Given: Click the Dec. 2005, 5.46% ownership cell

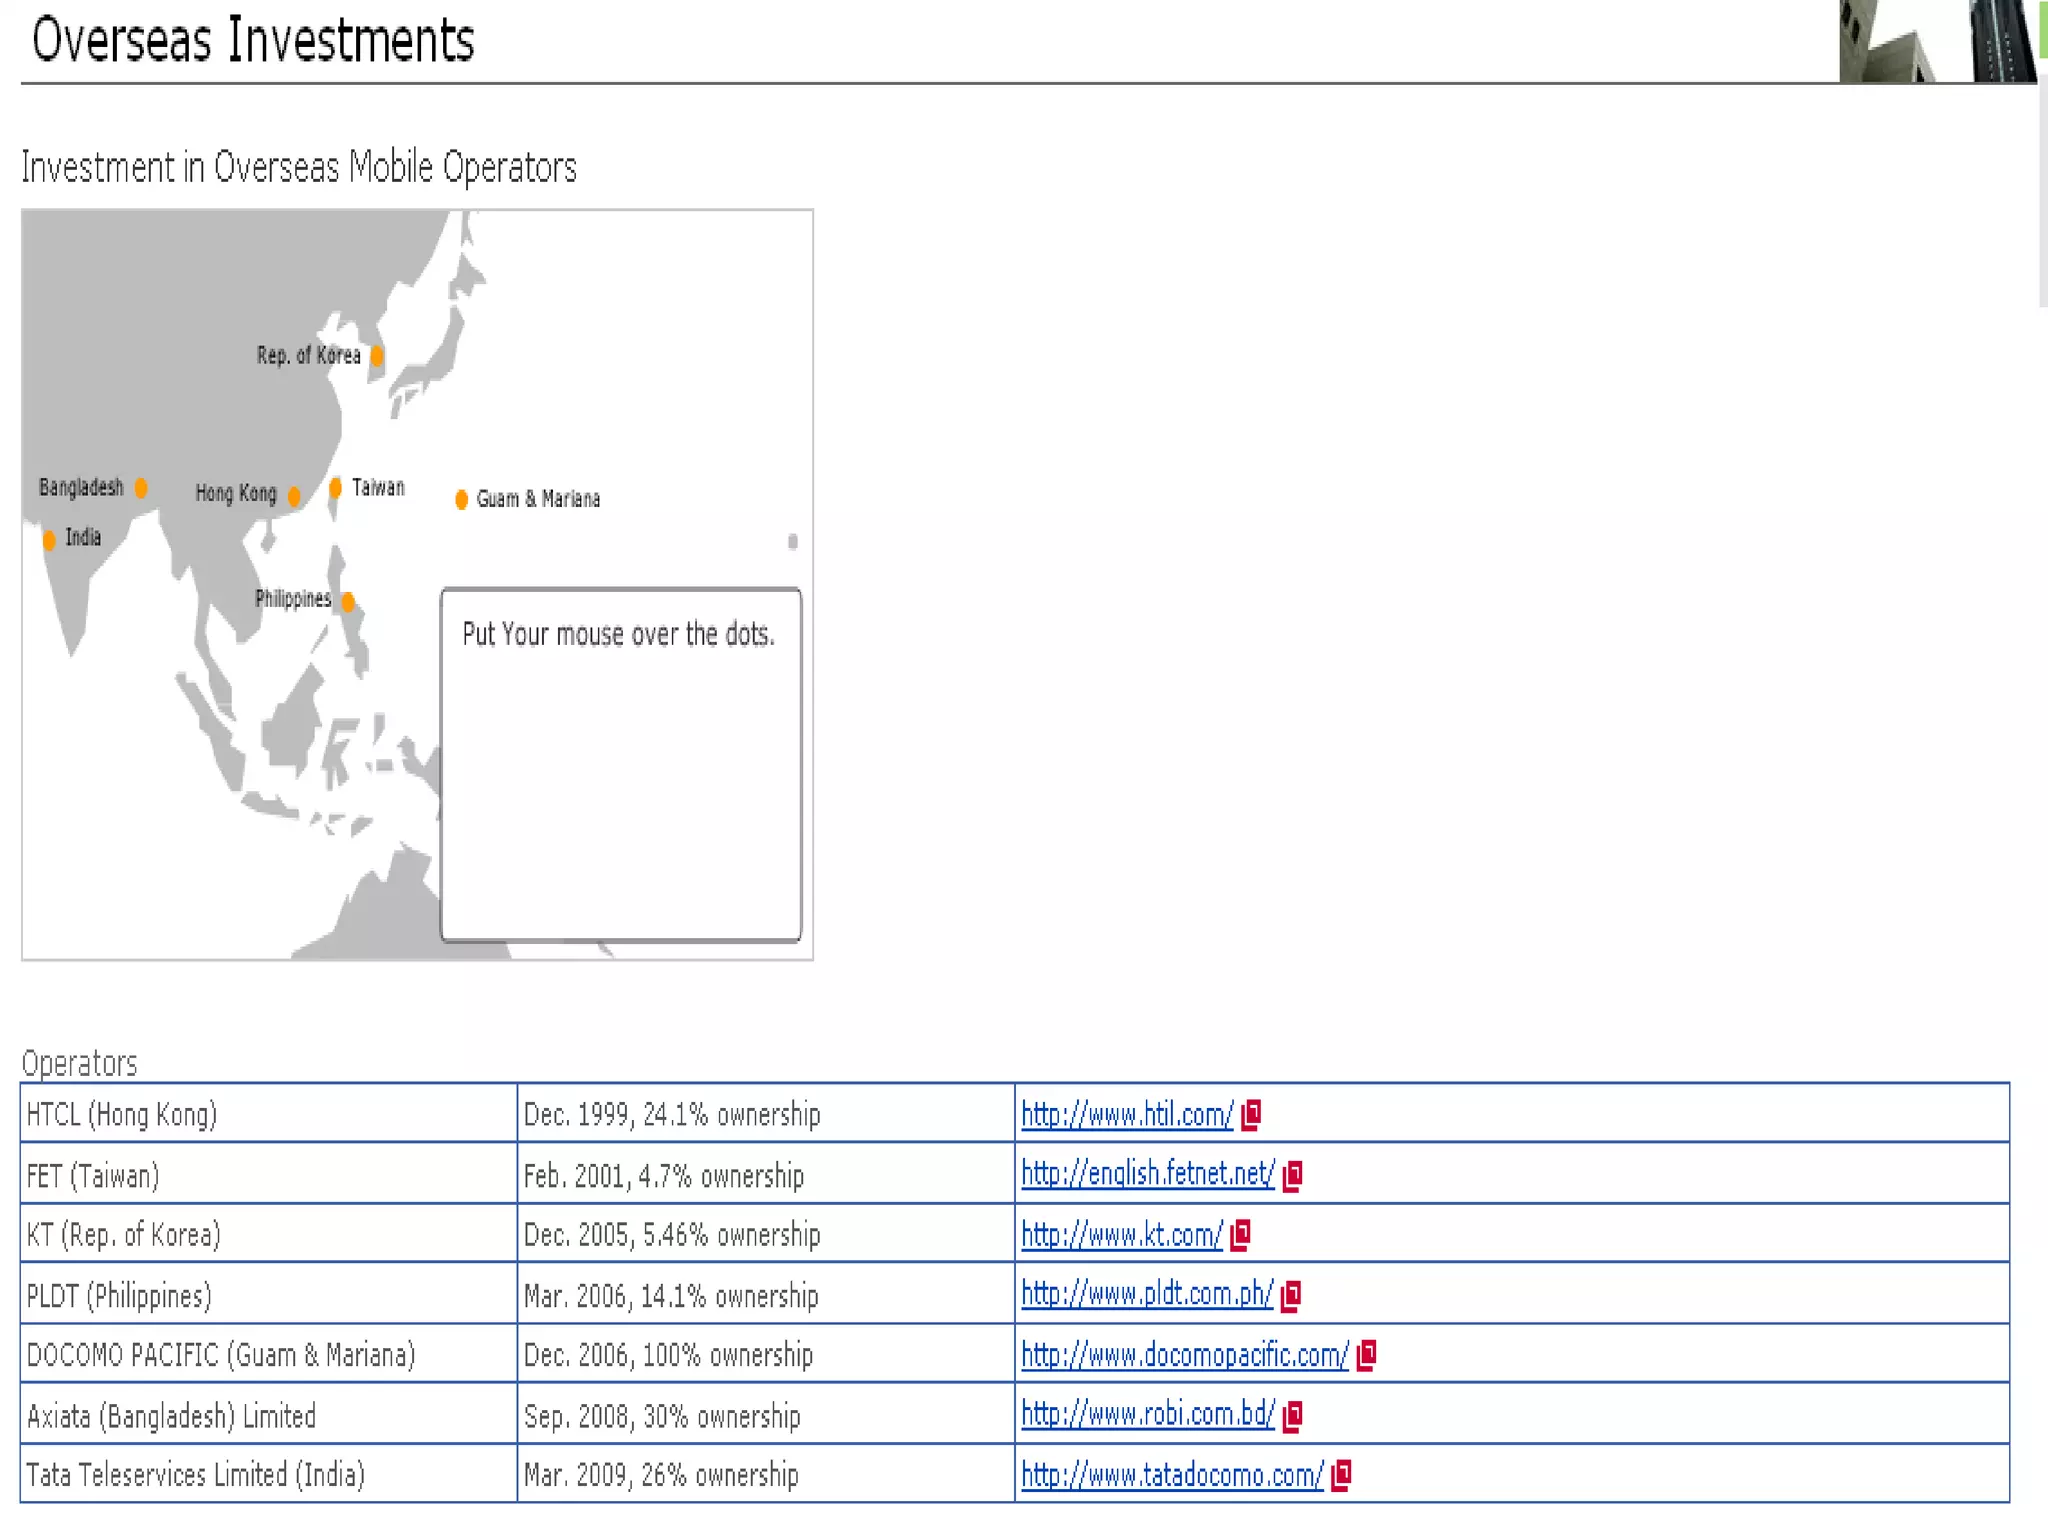Looking at the screenshot, I should pos(766,1234).
